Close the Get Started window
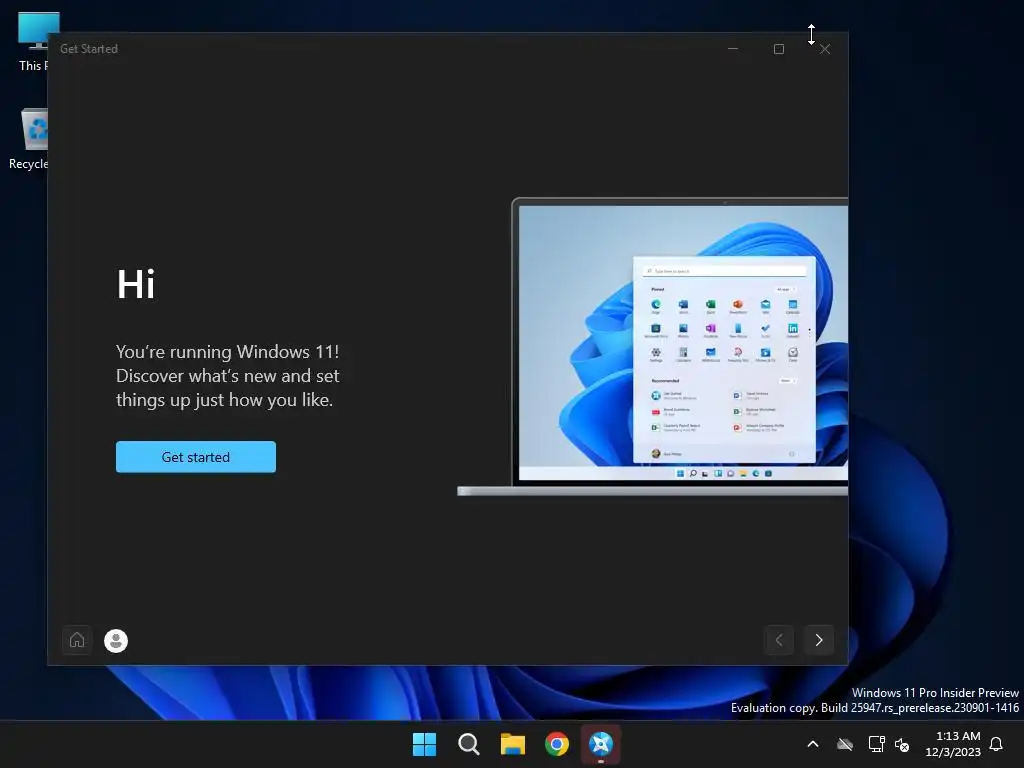This screenshot has width=1024, height=768. click(825, 49)
